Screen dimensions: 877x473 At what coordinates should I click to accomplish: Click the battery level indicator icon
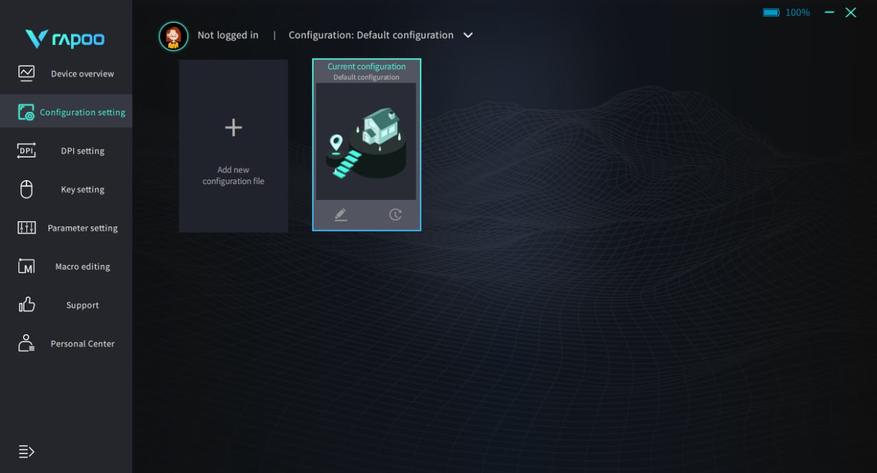pos(771,12)
